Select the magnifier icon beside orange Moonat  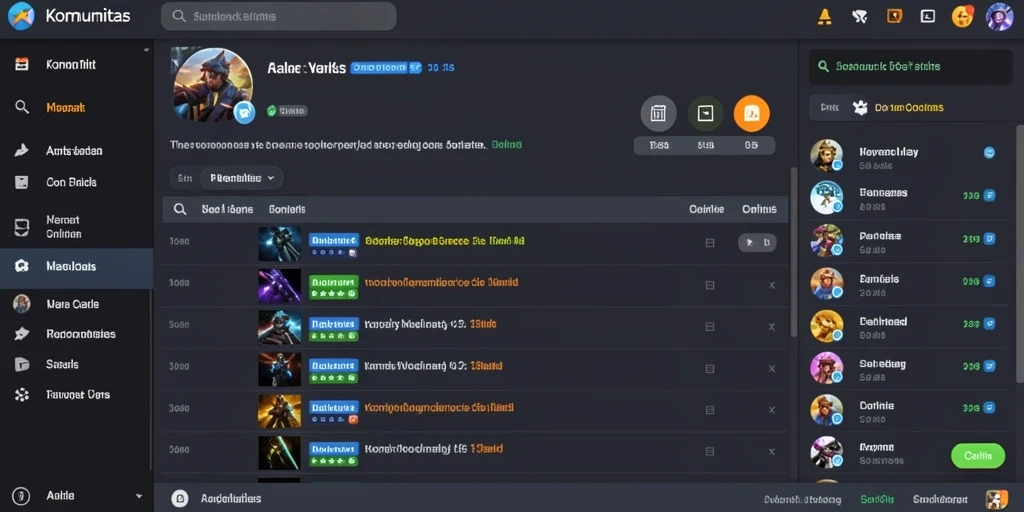coord(22,107)
